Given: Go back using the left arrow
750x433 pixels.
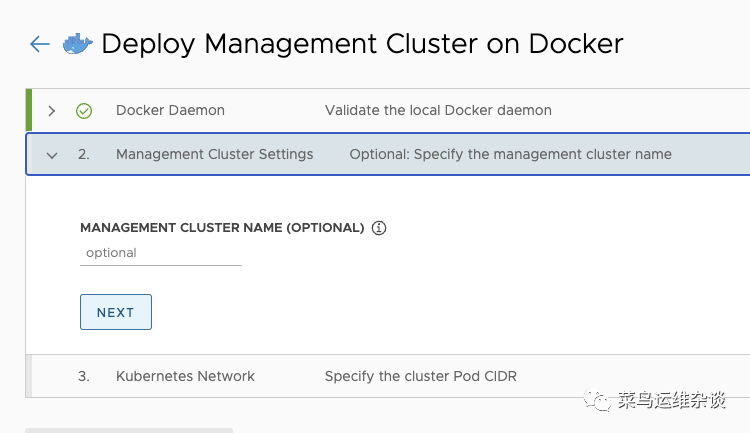Looking at the screenshot, I should click(x=40, y=44).
